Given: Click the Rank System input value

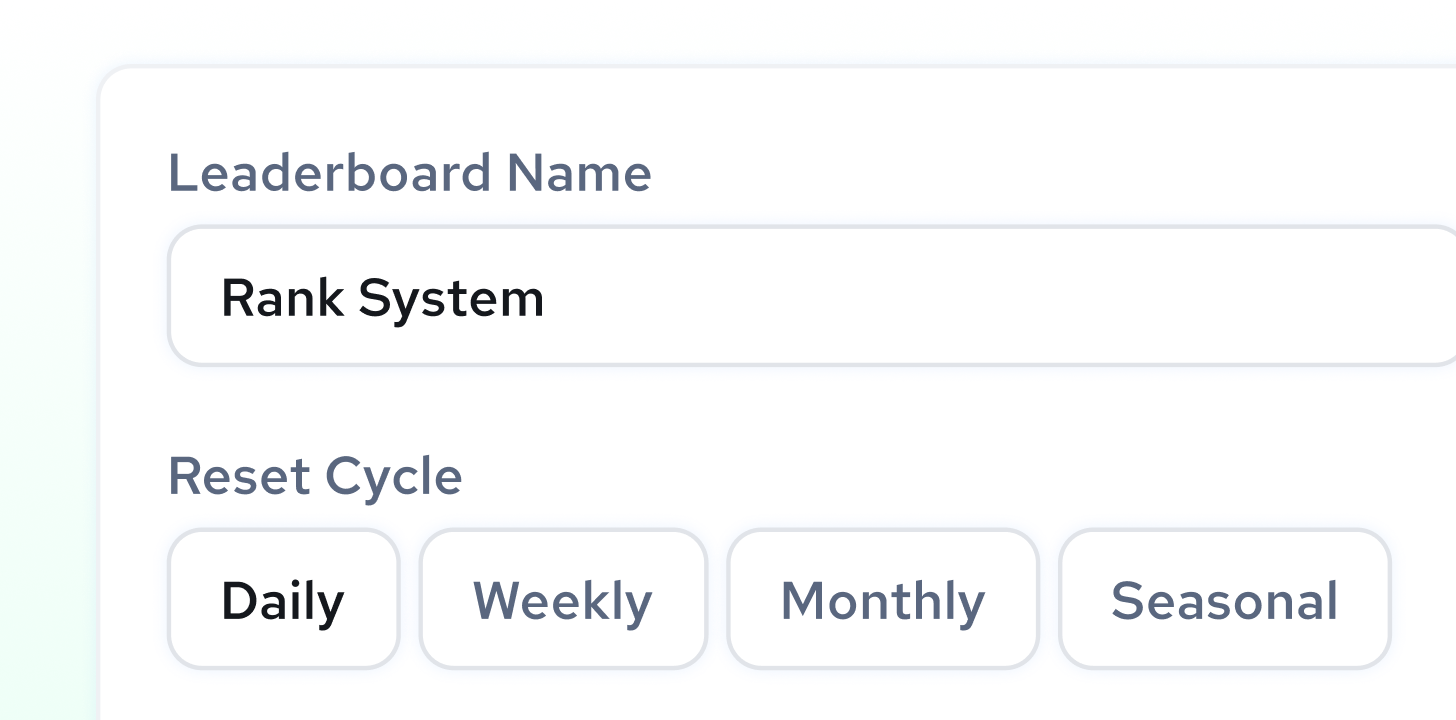Looking at the screenshot, I should (x=383, y=296).
